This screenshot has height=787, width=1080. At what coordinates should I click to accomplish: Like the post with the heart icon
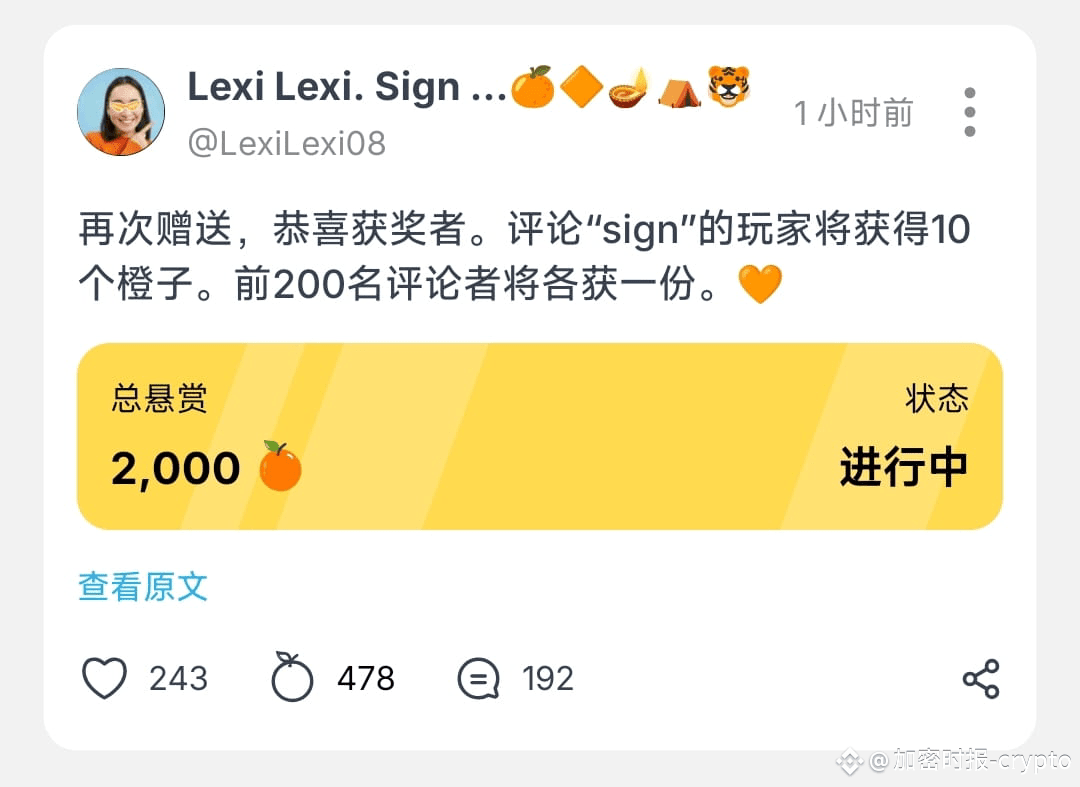click(x=104, y=678)
